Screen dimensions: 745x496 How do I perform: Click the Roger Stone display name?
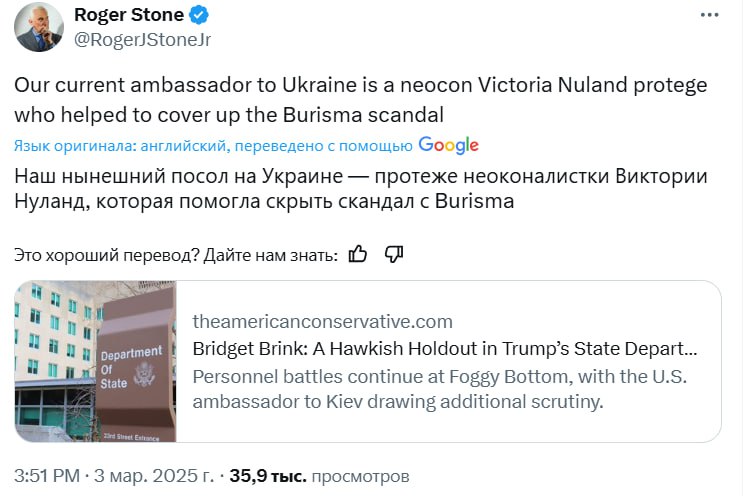point(129,16)
